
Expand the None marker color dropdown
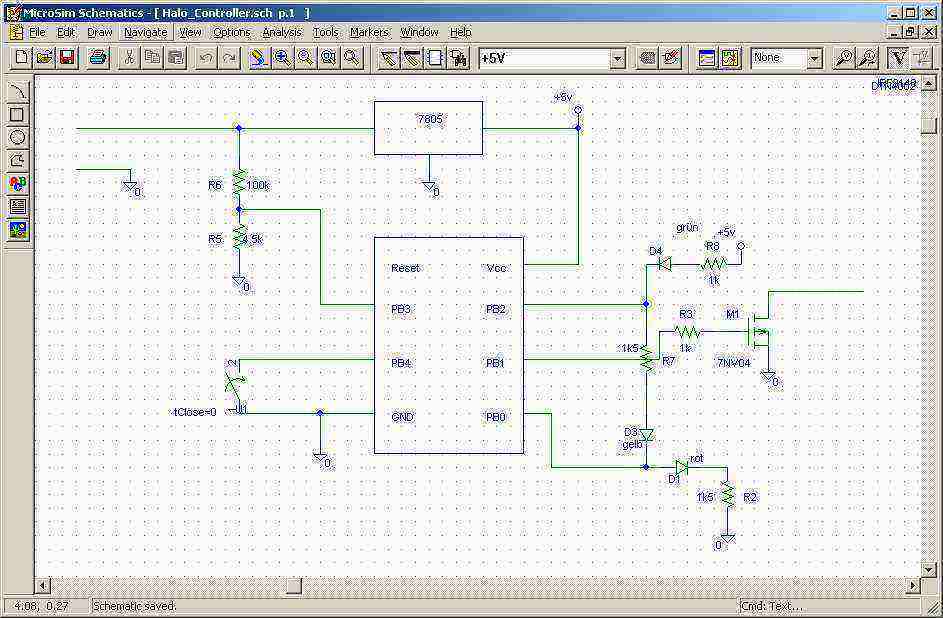pyautogui.click(x=814, y=58)
